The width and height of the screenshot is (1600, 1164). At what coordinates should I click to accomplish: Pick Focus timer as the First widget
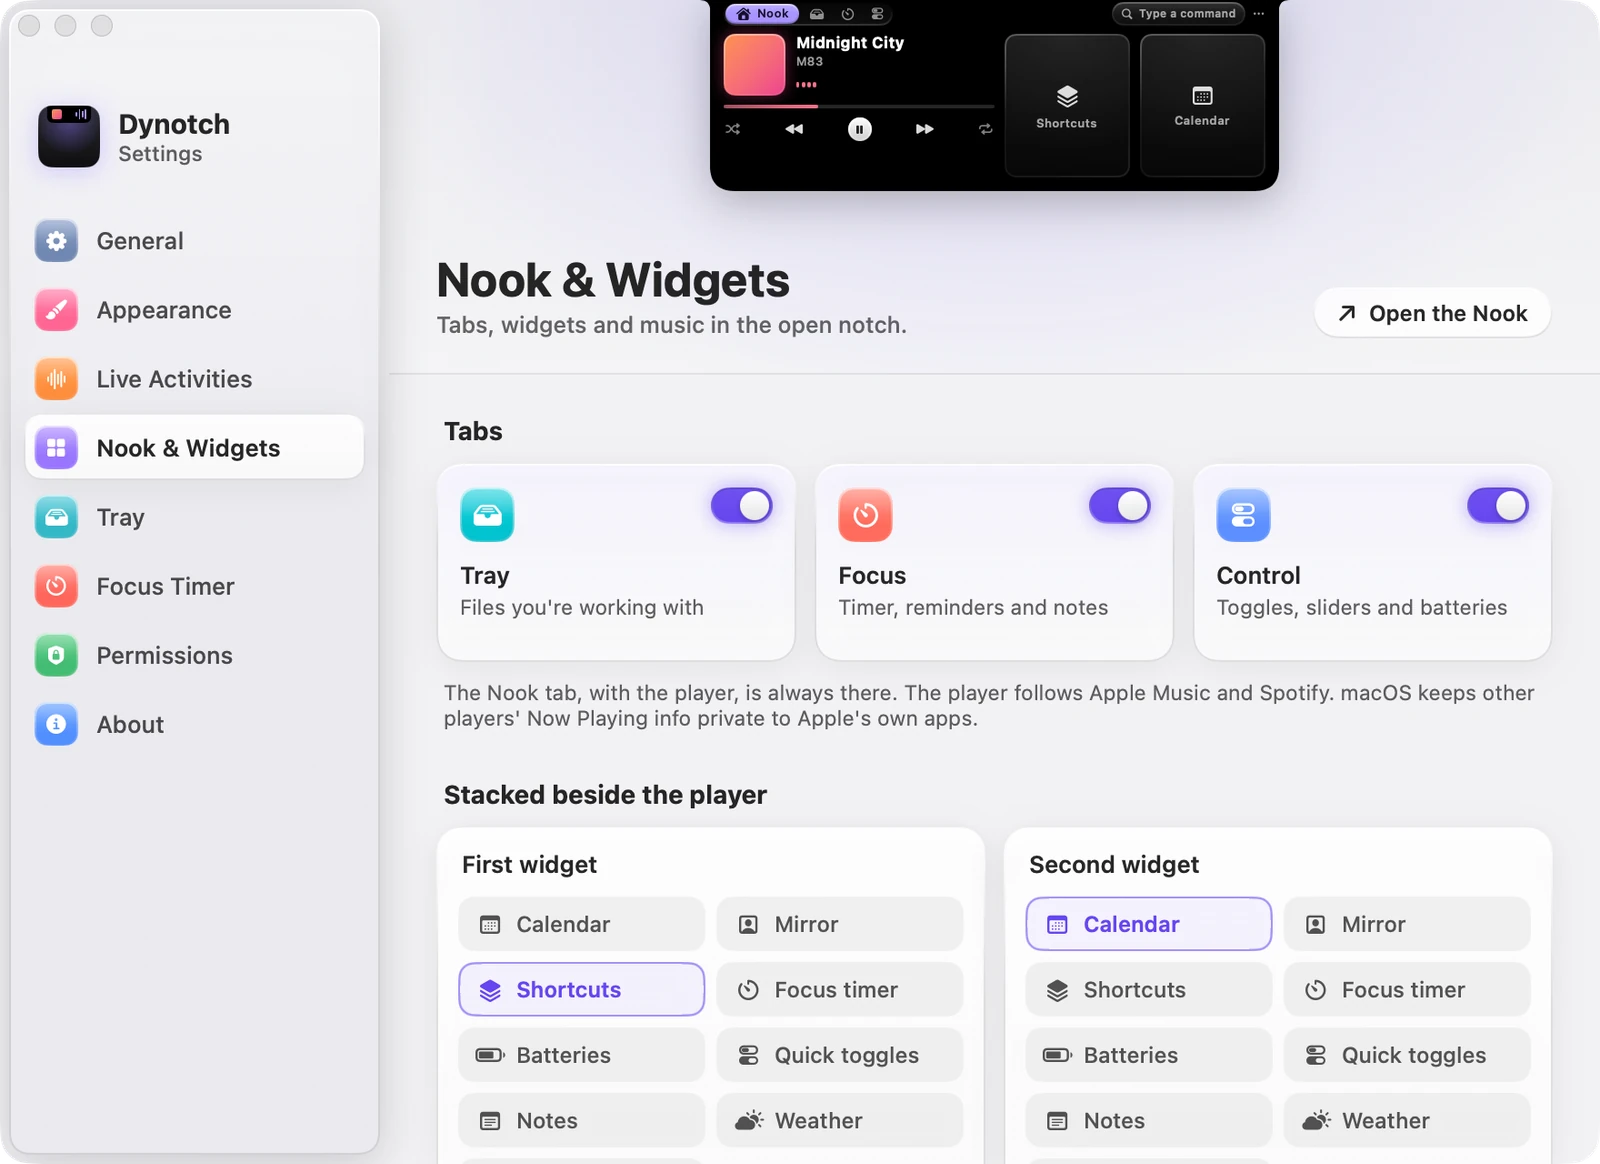(840, 989)
